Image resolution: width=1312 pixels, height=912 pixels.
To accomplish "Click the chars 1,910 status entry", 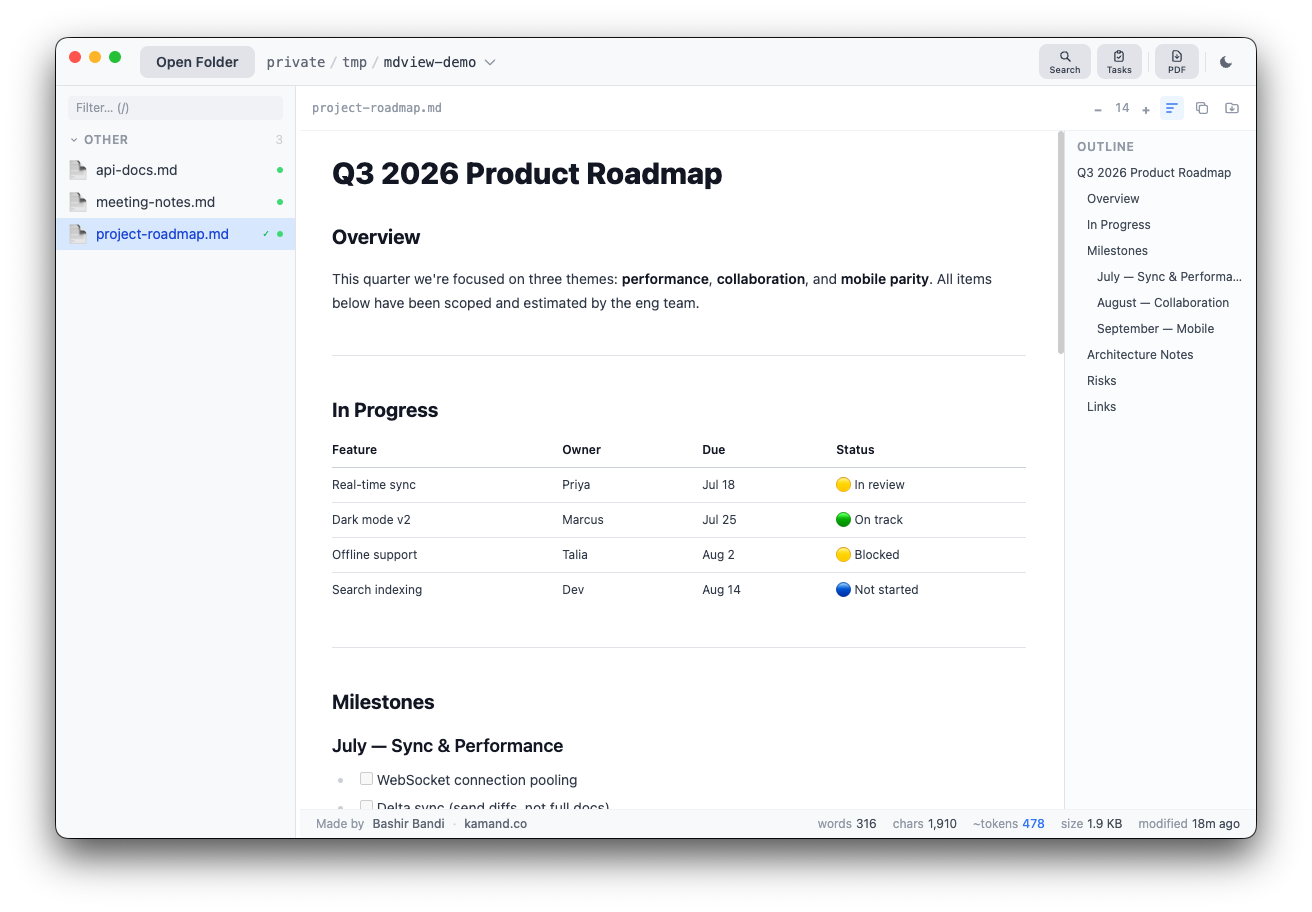I will (925, 824).
